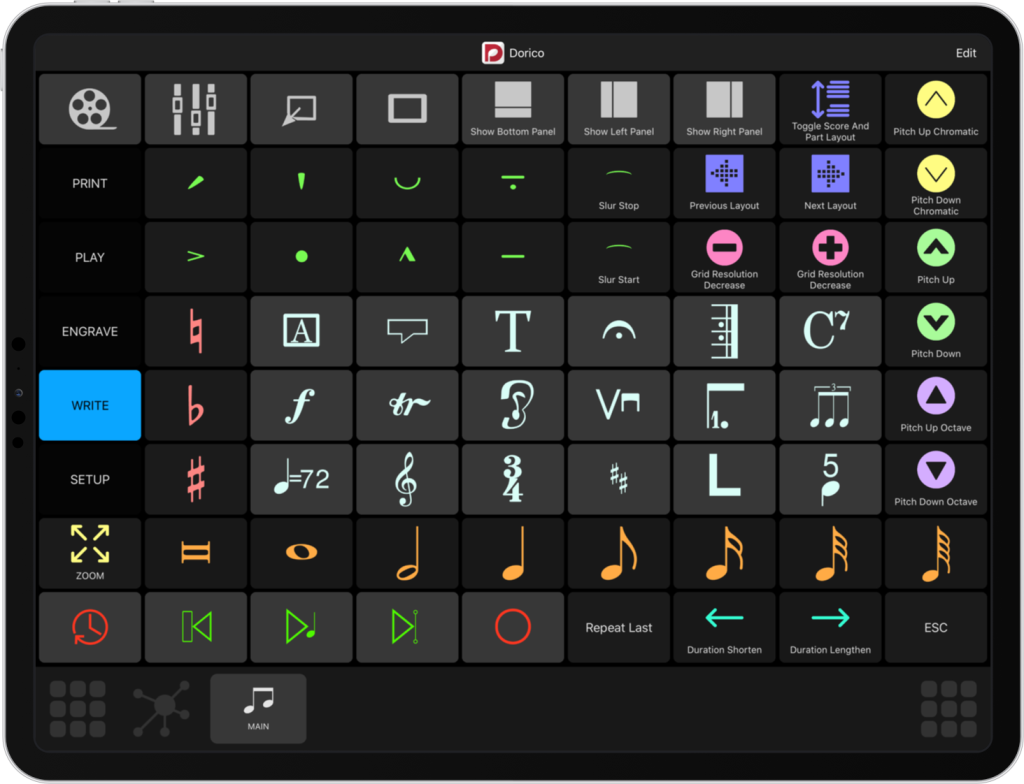Viewport: 1024px width, 784px height.
Task: Click Pitch Up Octave arrow
Action: pyautogui.click(x=936, y=405)
